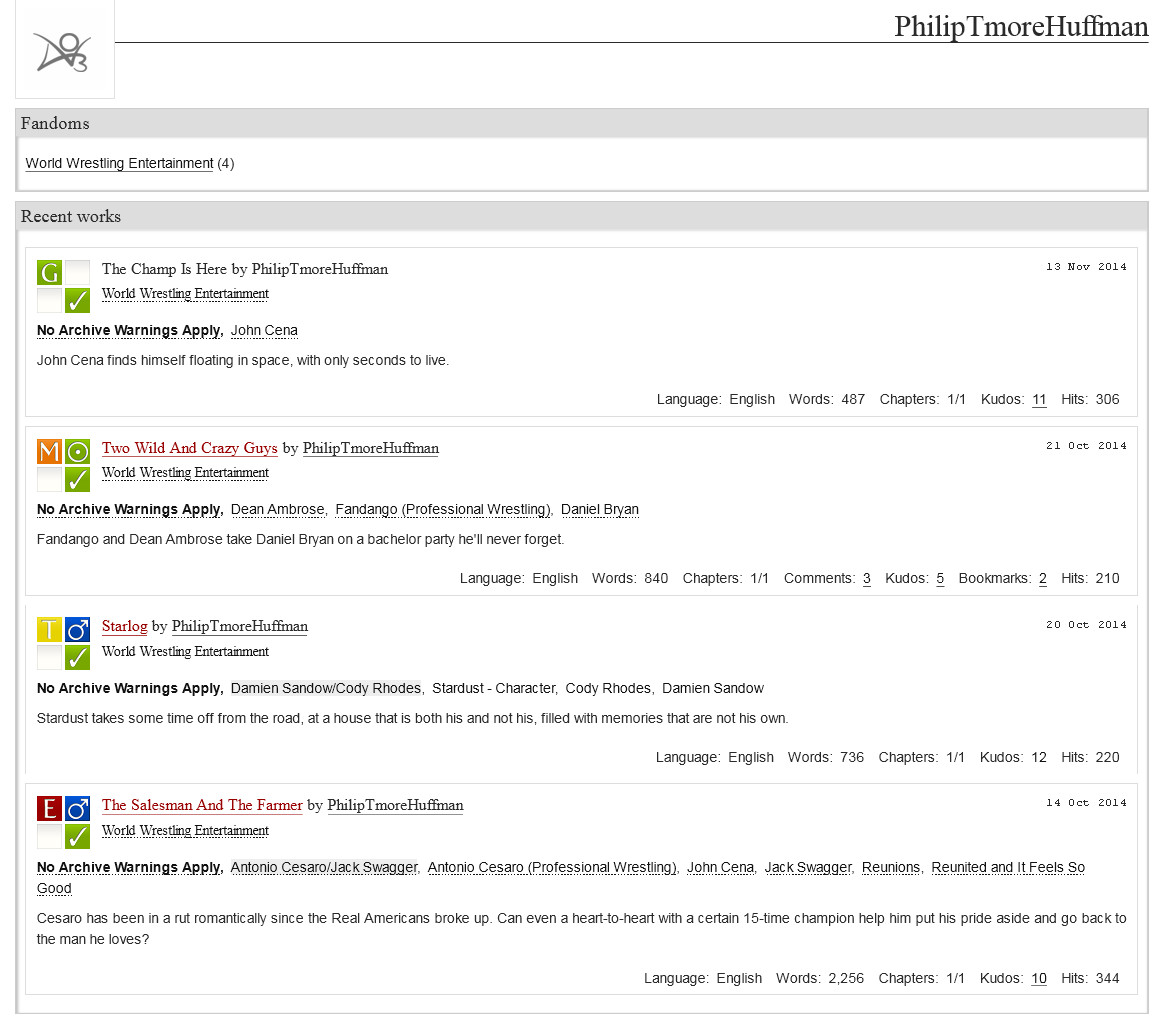This screenshot has width=1154, height=1022.
Task: Click the date 20 Oct 2014
Action: coord(1086,624)
